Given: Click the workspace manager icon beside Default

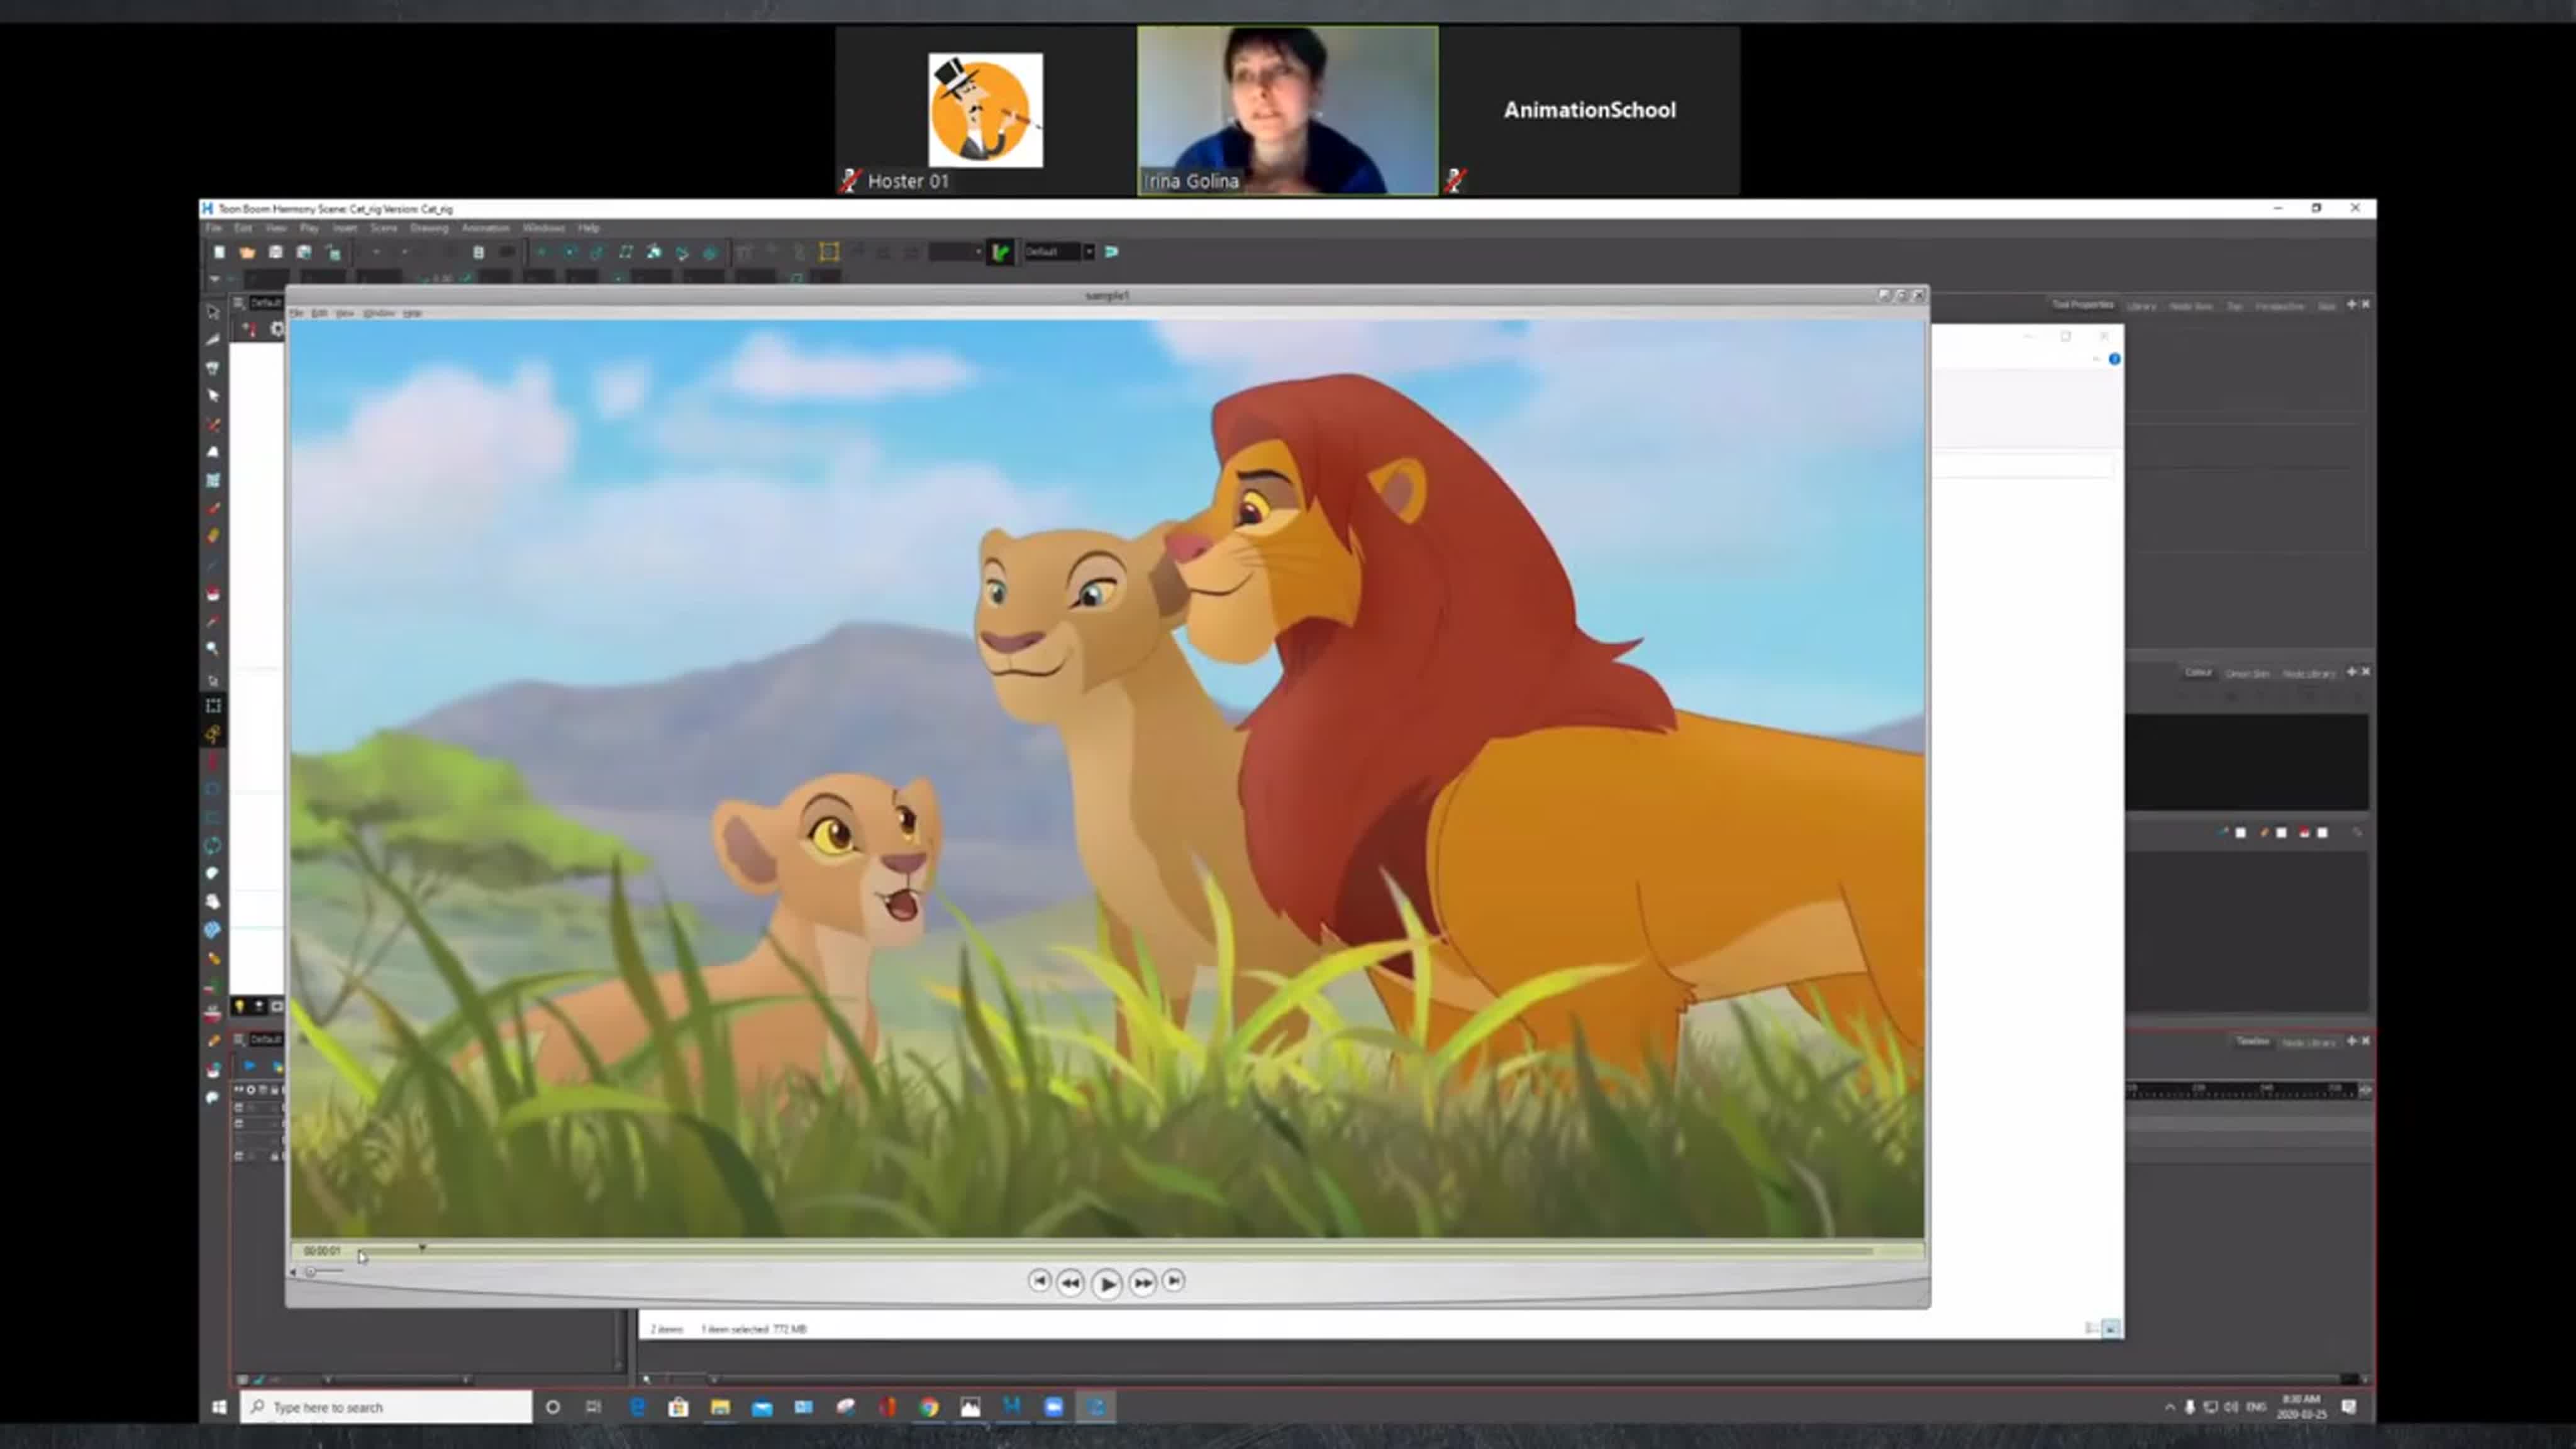Looking at the screenshot, I should click(1111, 252).
